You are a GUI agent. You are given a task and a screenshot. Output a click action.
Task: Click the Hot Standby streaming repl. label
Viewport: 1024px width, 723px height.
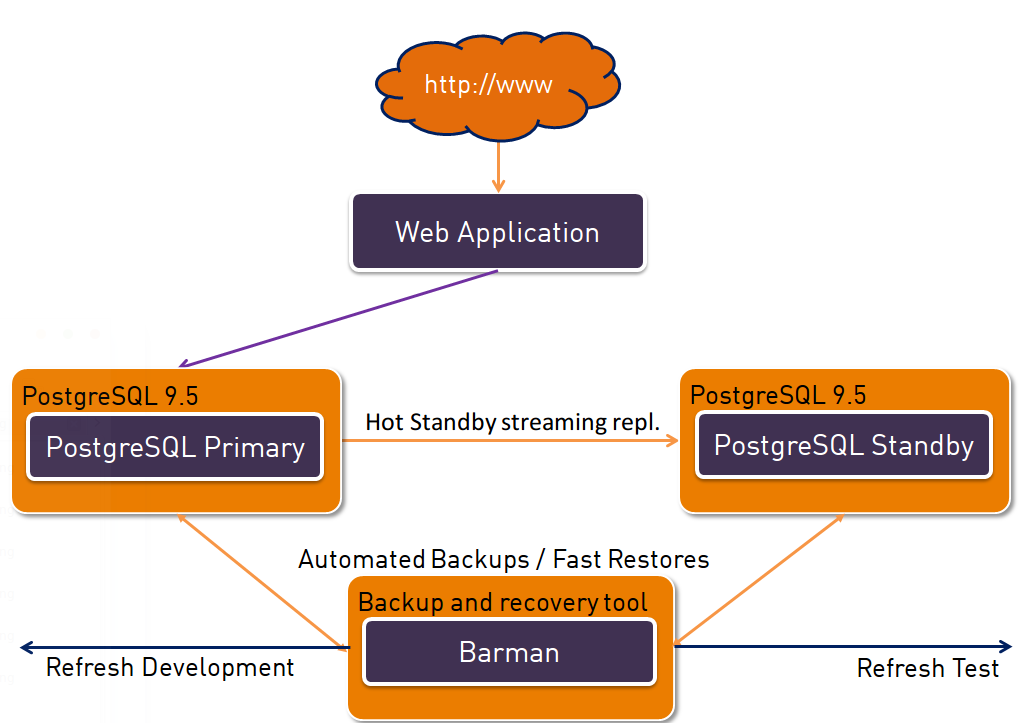click(x=512, y=422)
